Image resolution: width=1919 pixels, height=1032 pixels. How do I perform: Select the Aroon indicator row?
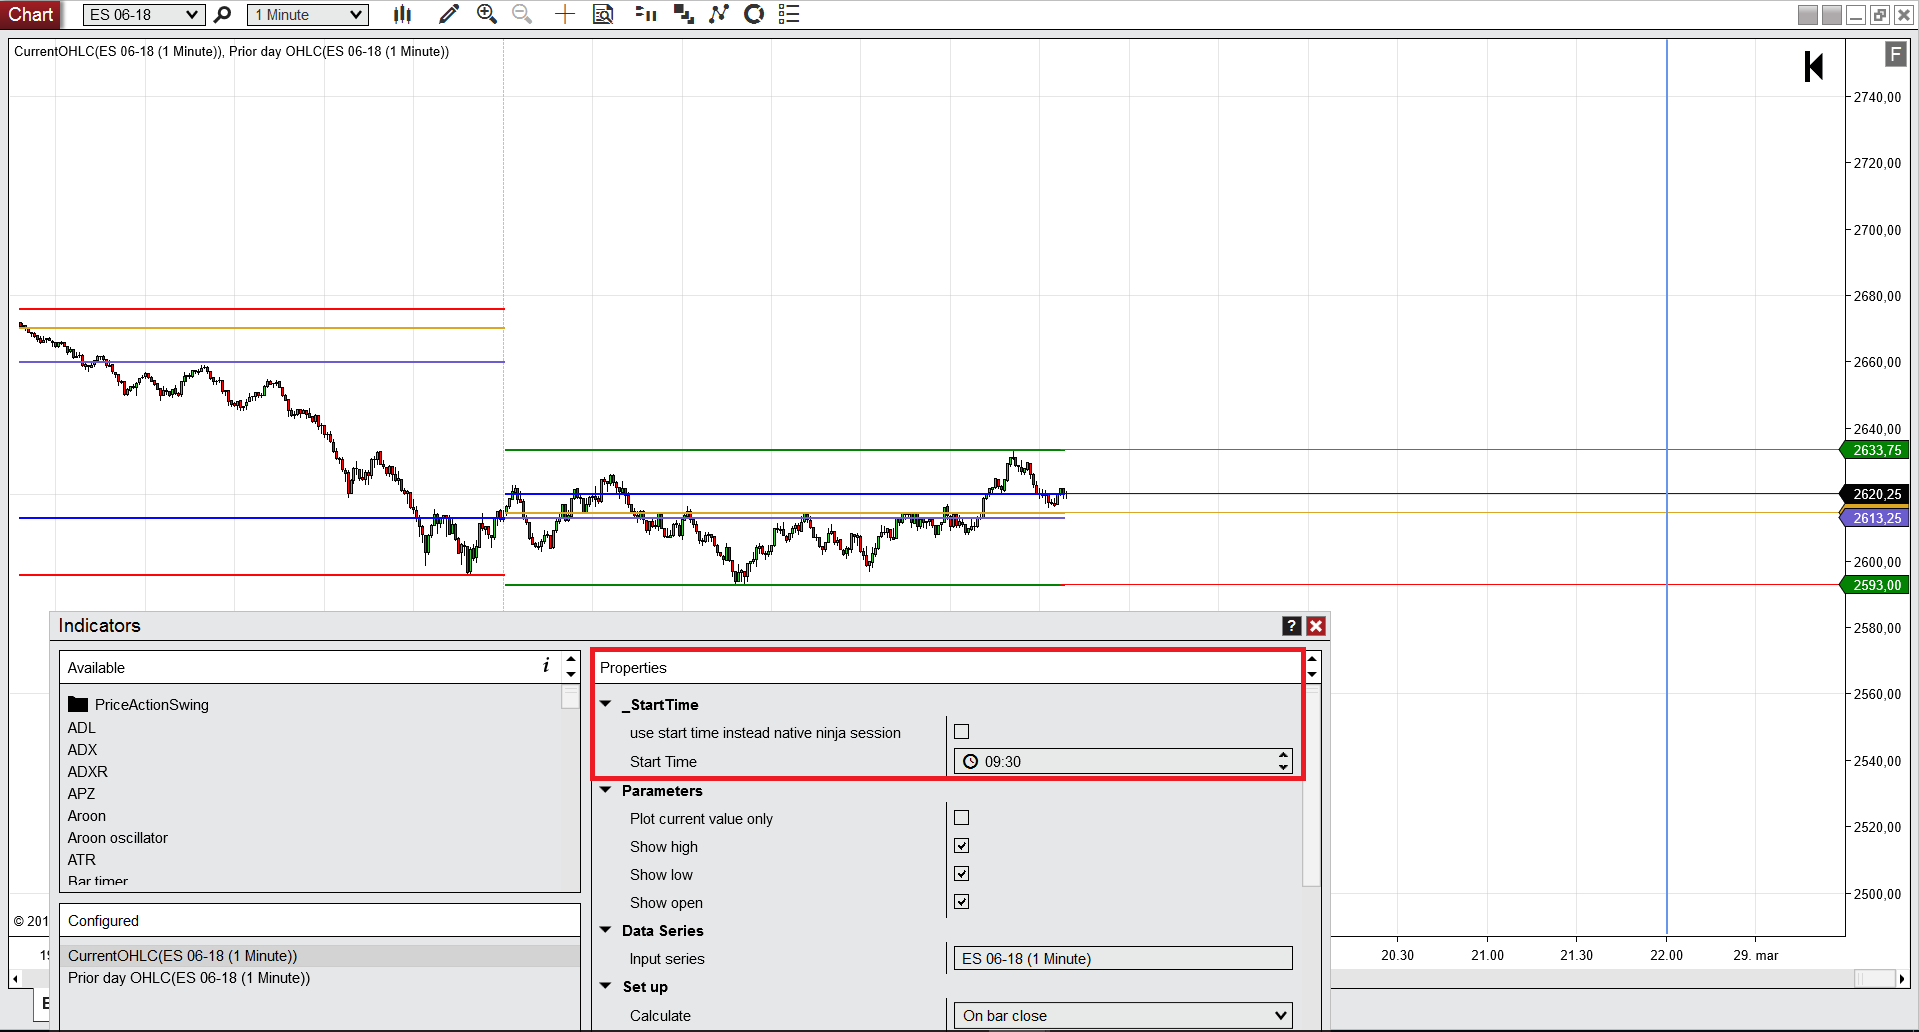pos(87,816)
